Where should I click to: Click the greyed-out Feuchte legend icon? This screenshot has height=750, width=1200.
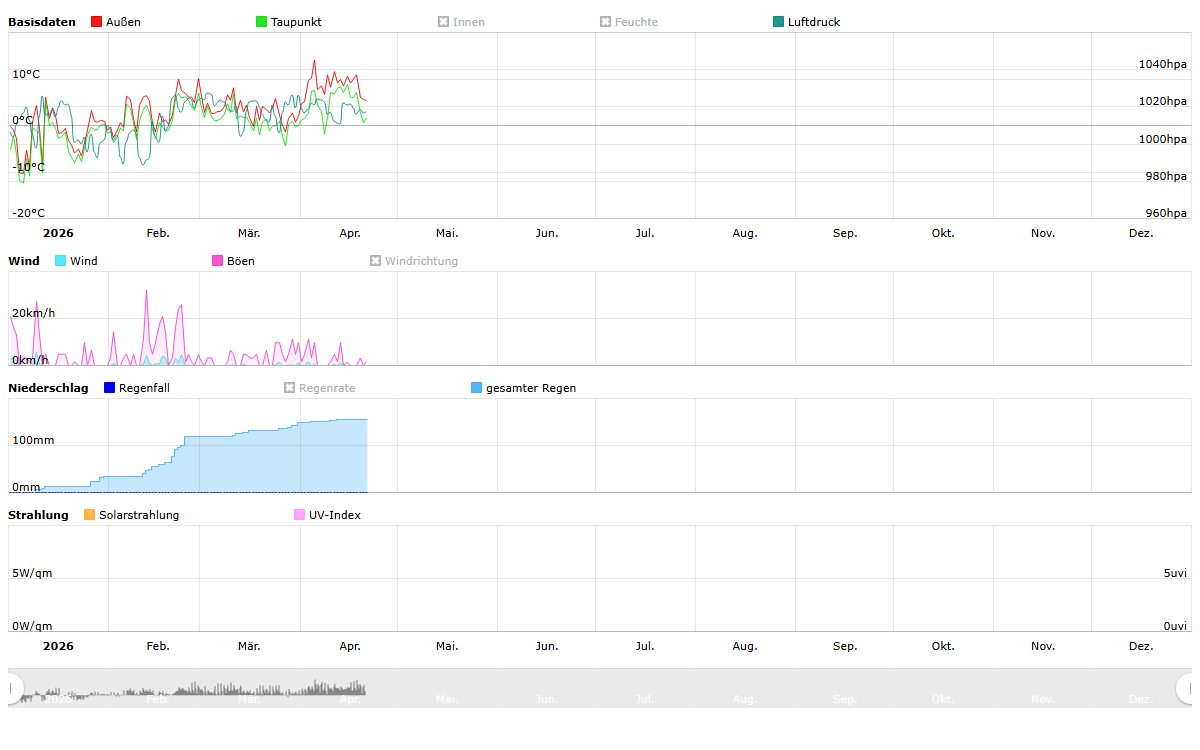(606, 22)
